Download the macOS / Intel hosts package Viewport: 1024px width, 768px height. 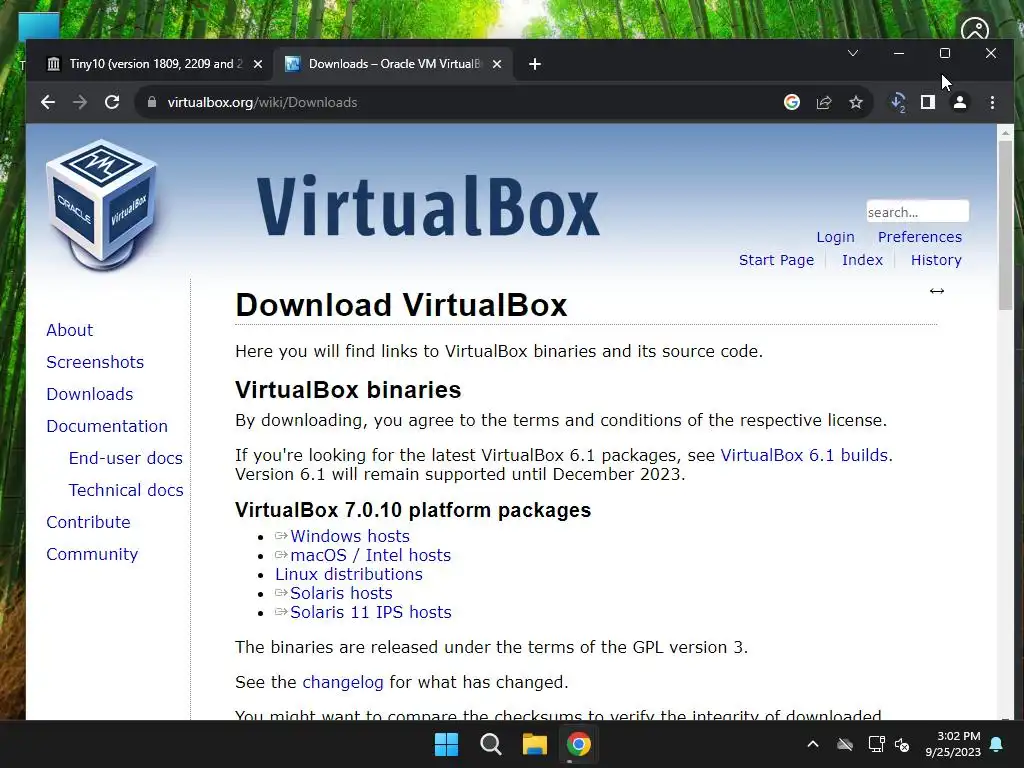coord(370,554)
